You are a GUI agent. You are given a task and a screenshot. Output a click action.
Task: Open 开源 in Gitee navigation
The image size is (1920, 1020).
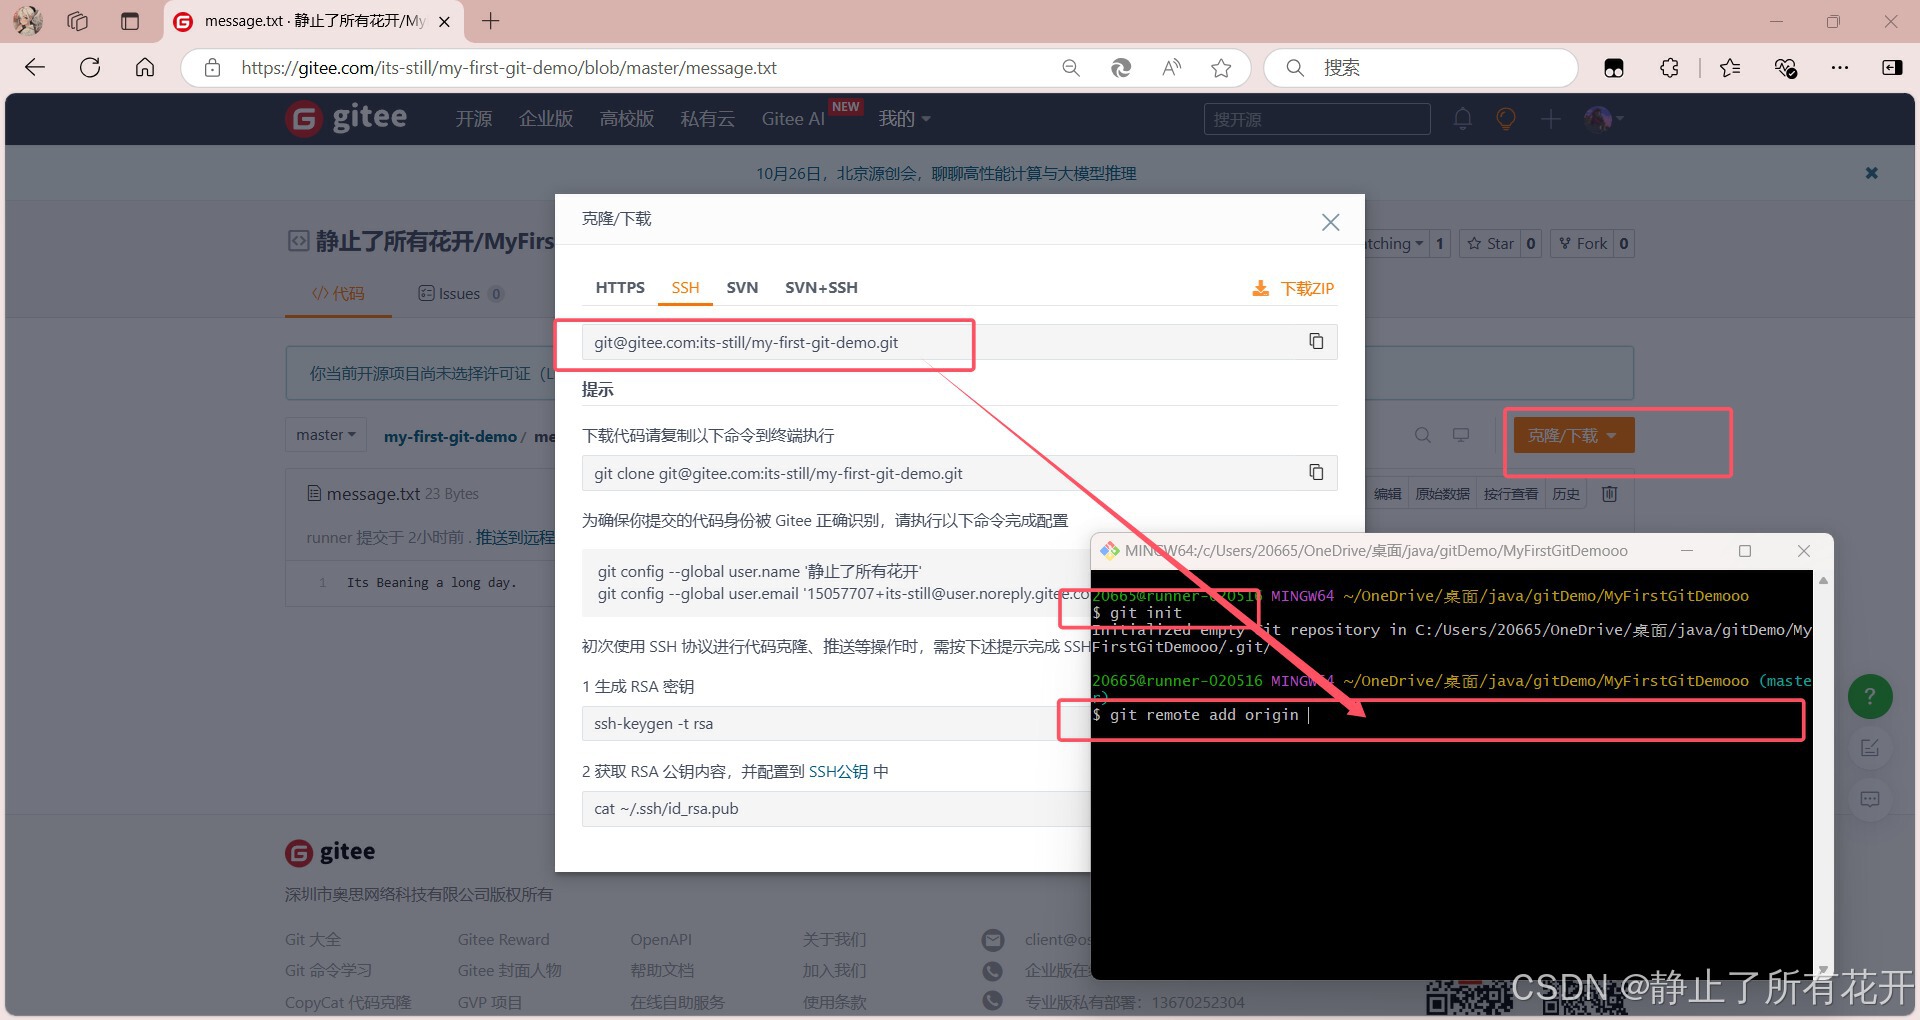click(x=474, y=119)
